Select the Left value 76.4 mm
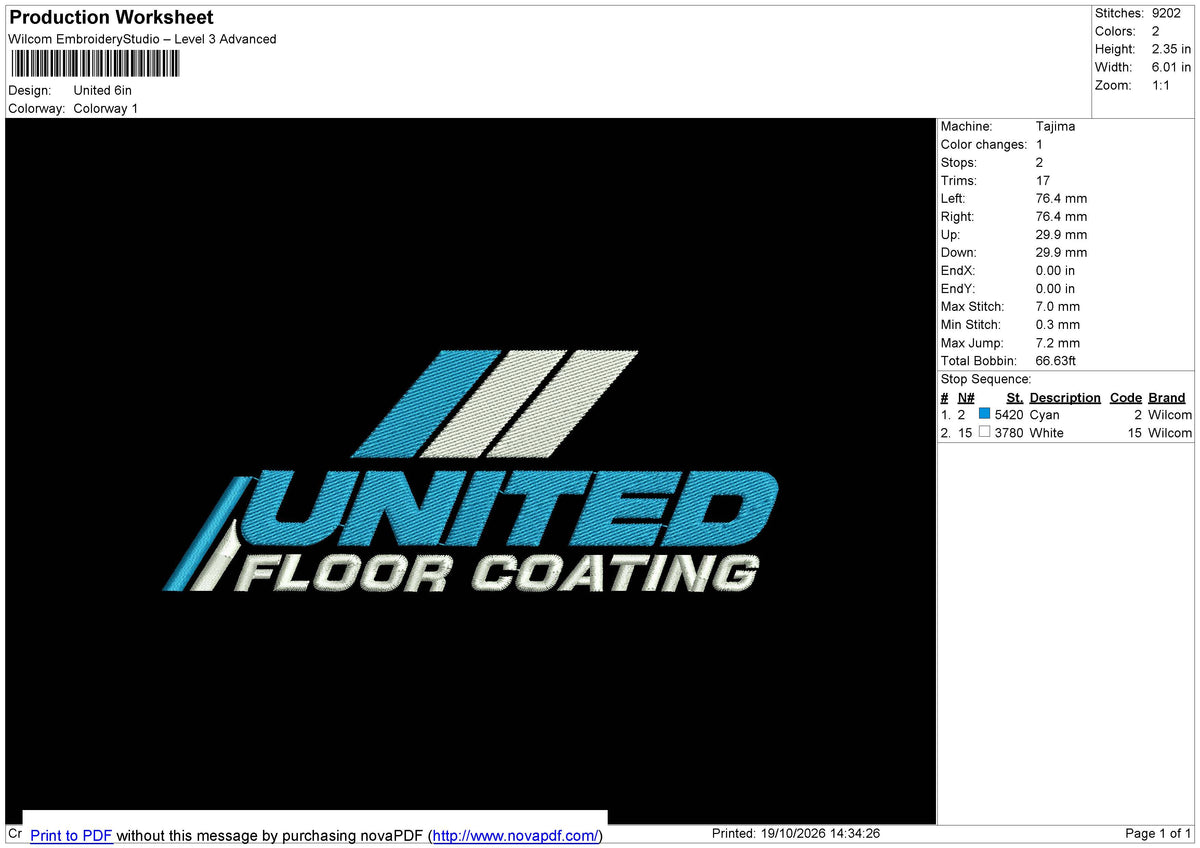Image resolution: width=1200 pixels, height=848 pixels. point(1061,198)
